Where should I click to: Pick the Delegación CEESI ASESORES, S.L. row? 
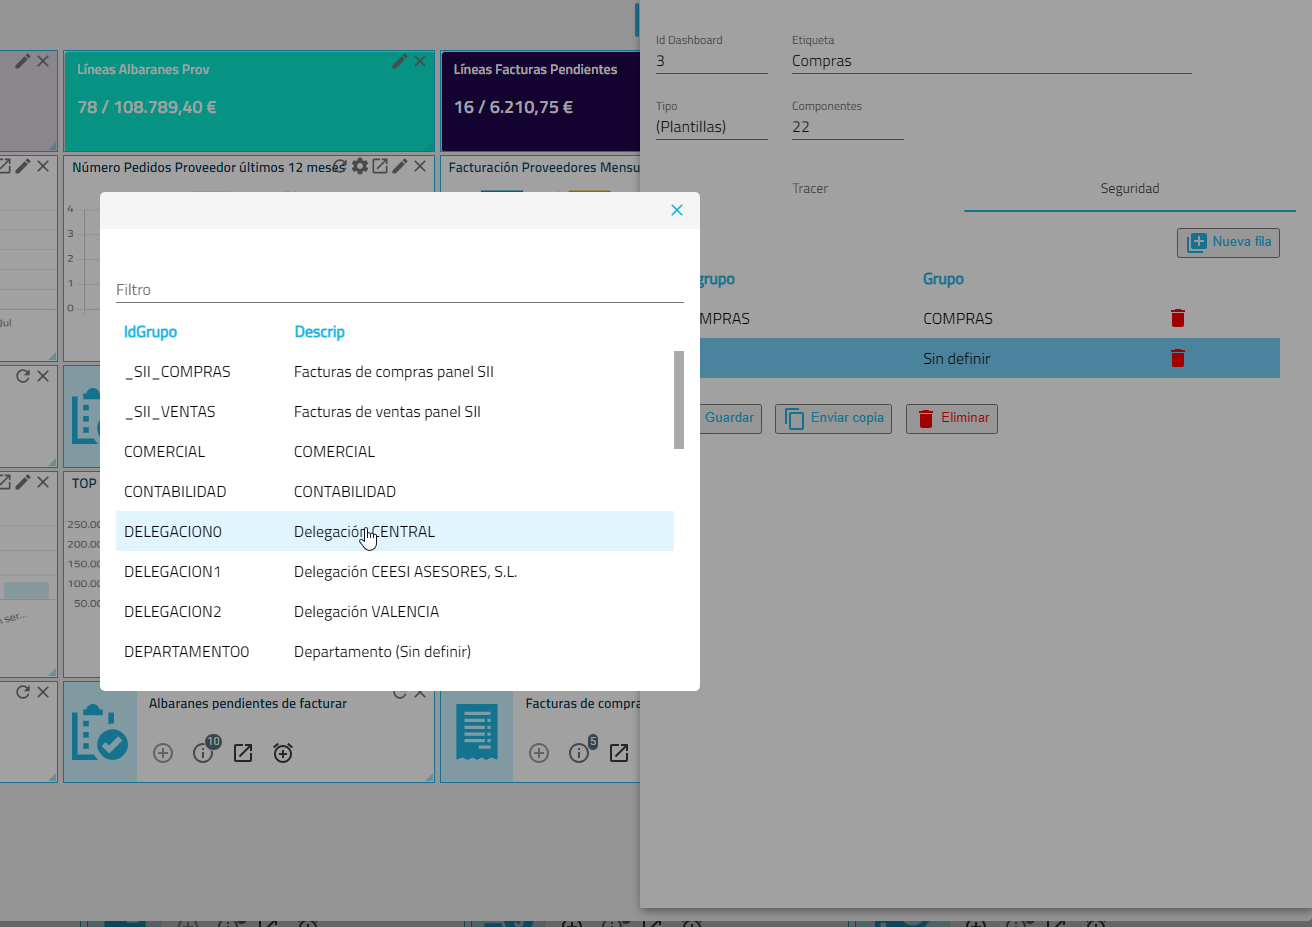[x=395, y=571]
